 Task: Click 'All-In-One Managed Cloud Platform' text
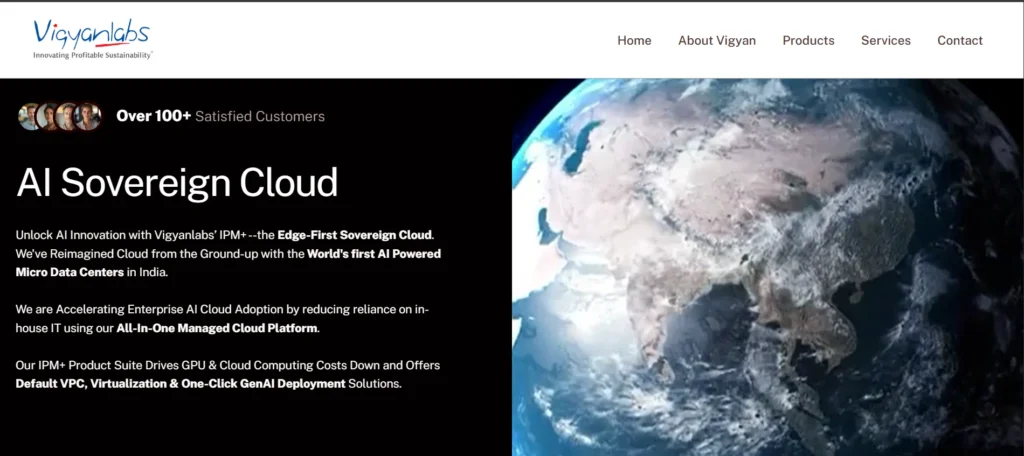217,328
